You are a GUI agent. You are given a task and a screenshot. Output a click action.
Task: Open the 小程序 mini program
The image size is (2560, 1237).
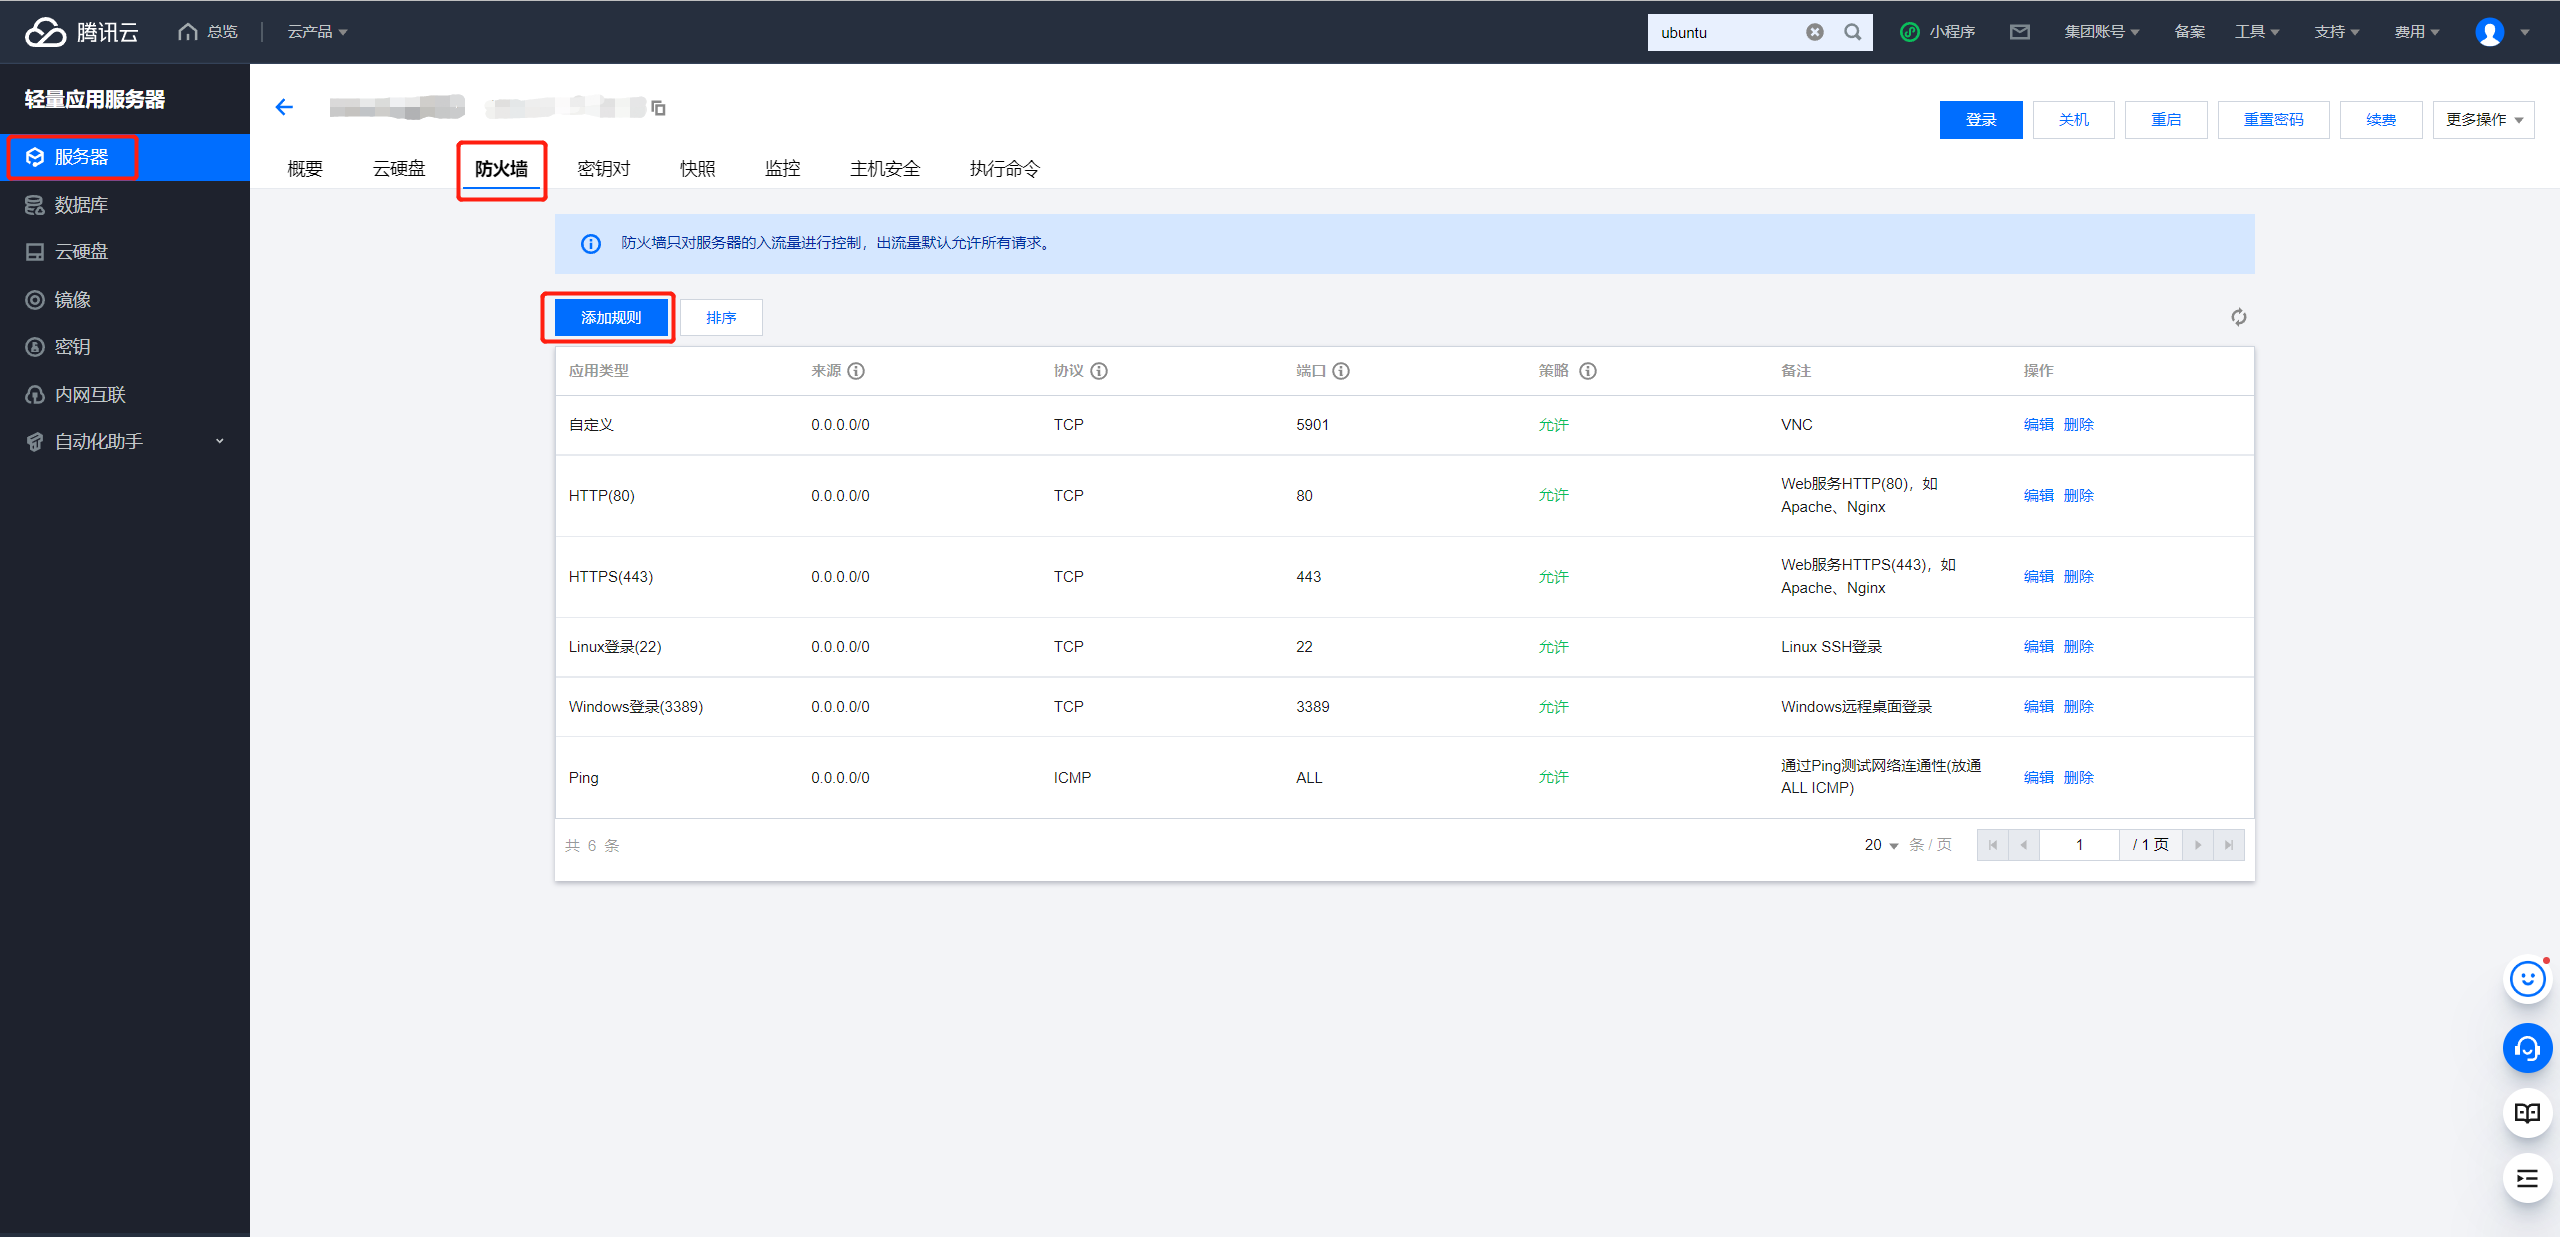[1938, 32]
